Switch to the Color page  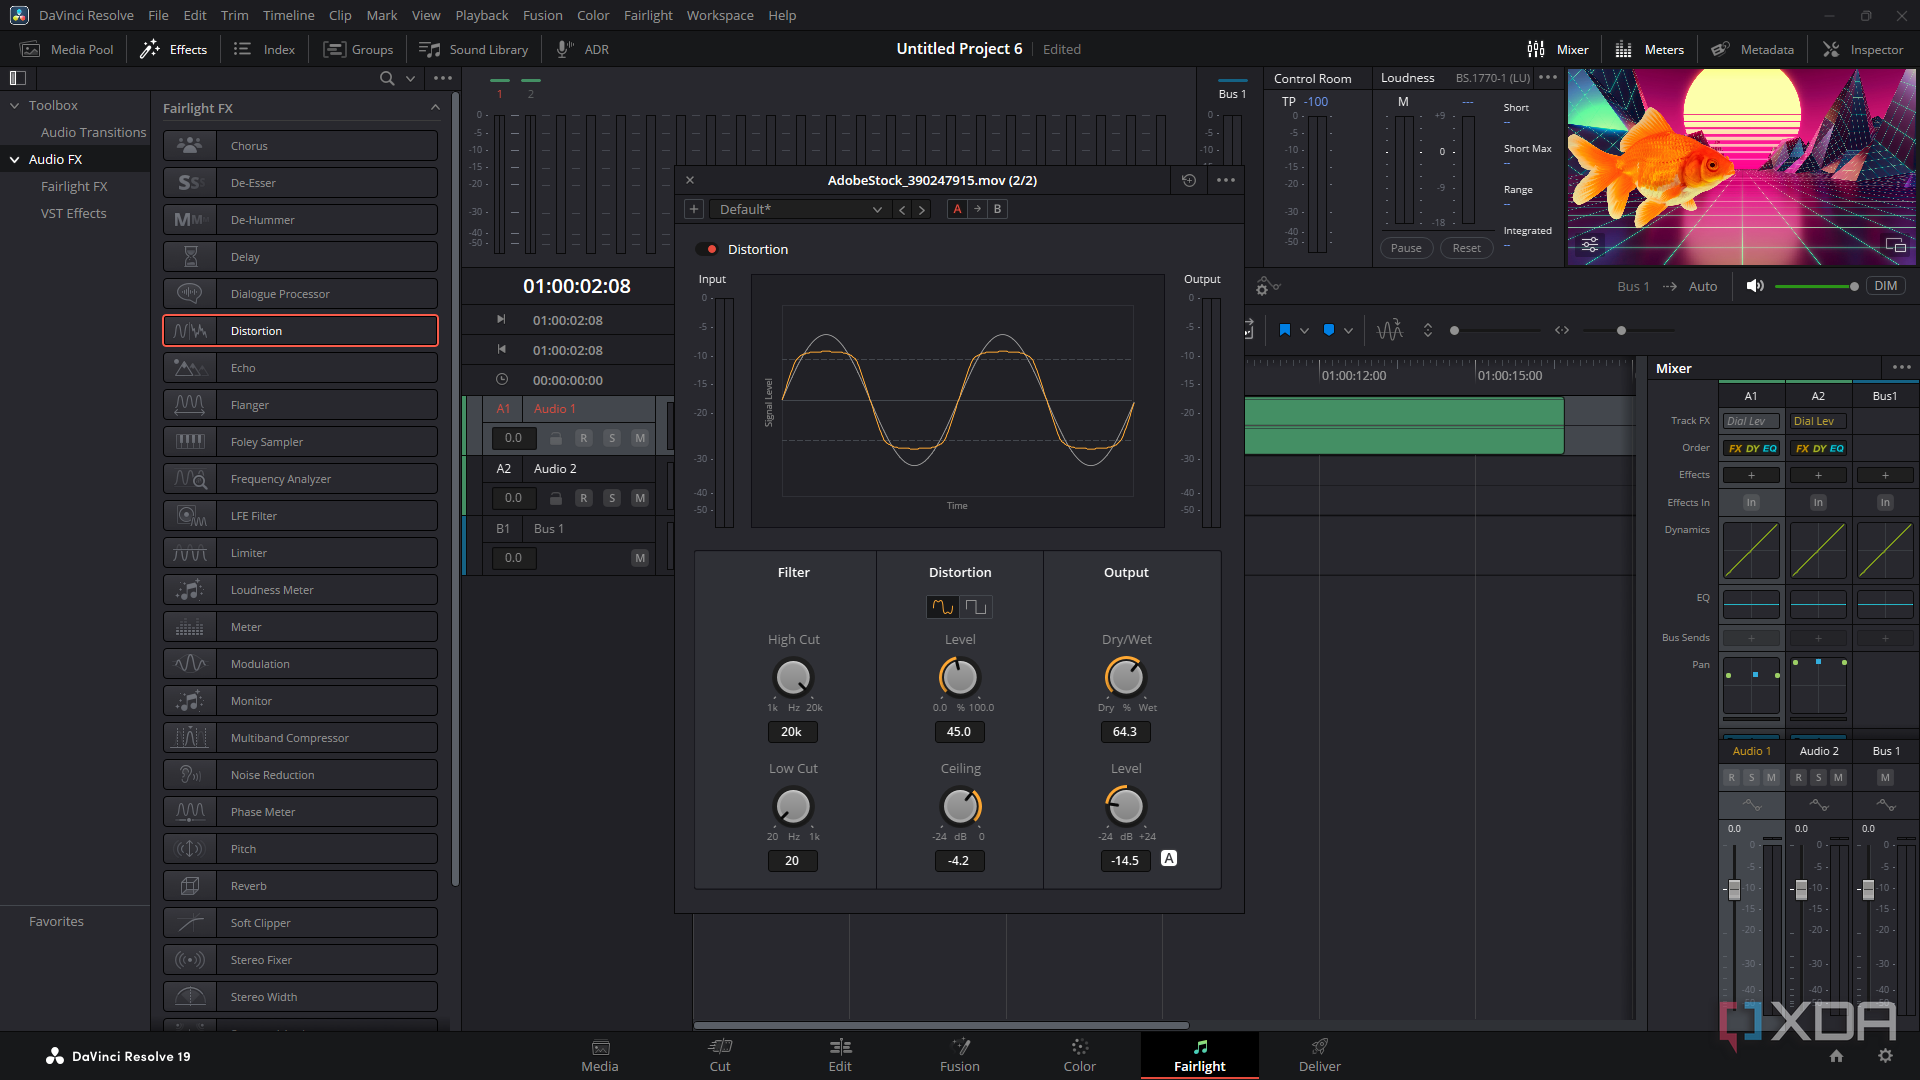click(x=1080, y=1056)
